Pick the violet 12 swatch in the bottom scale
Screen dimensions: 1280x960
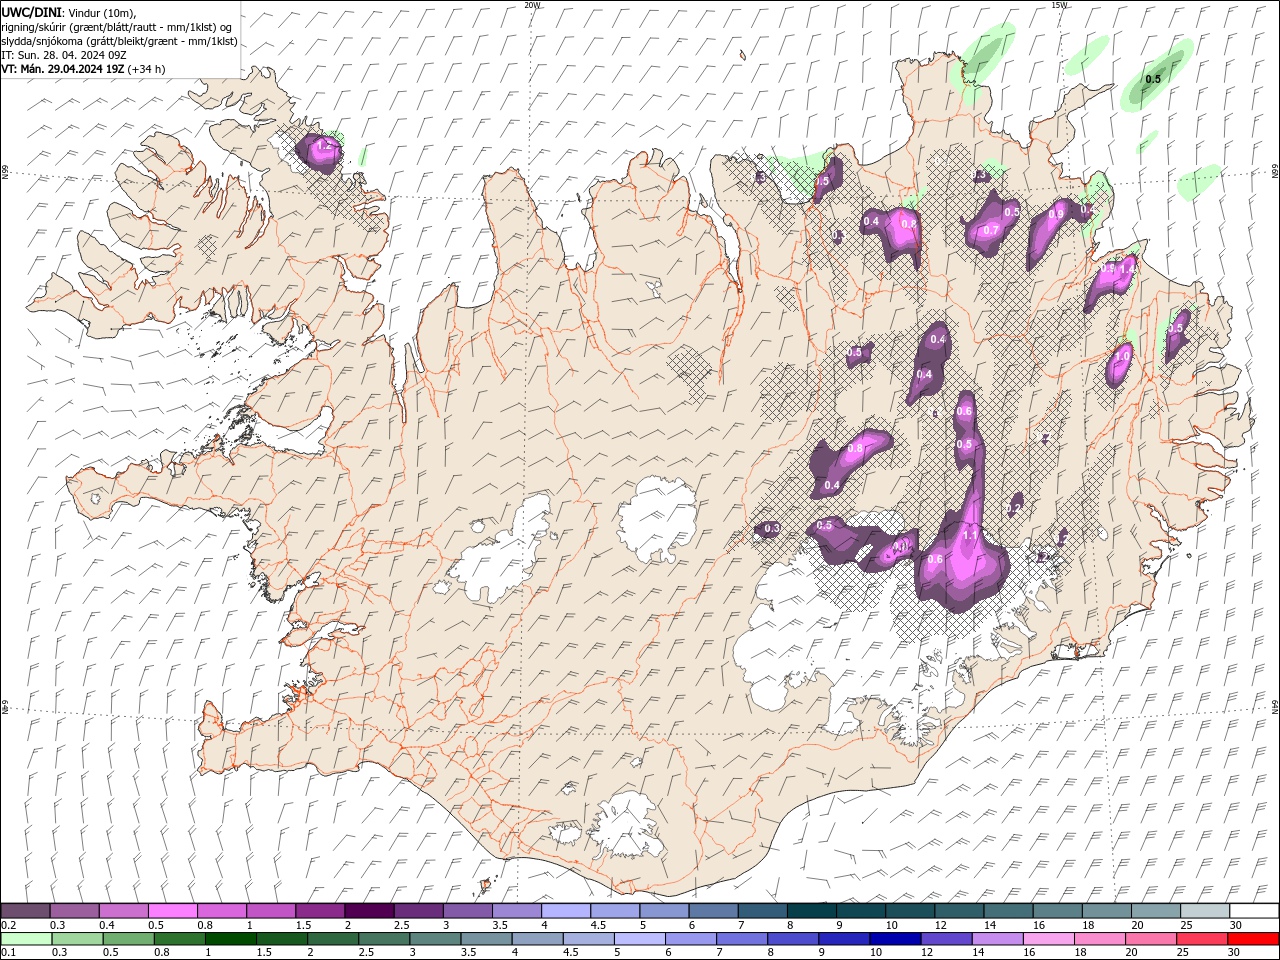pyautogui.click(x=947, y=939)
